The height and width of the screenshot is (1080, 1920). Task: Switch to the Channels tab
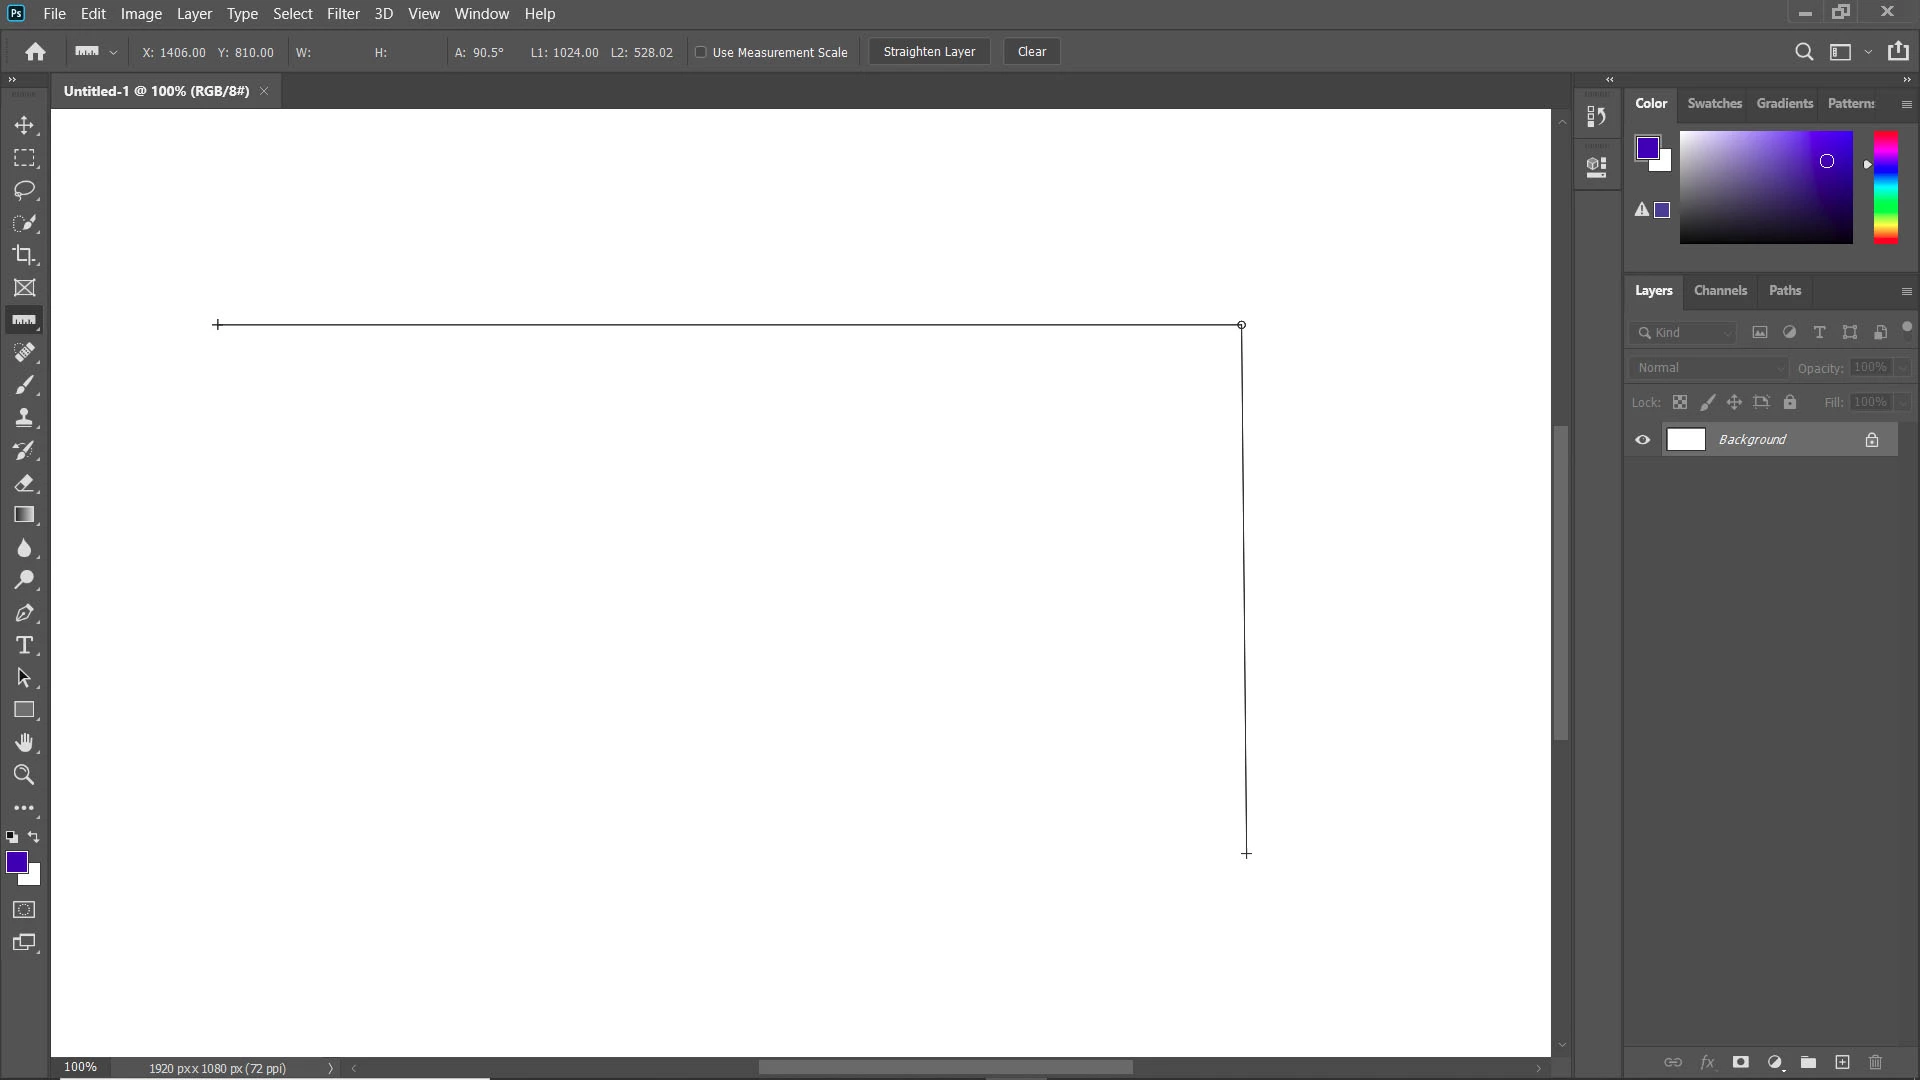pos(1720,291)
